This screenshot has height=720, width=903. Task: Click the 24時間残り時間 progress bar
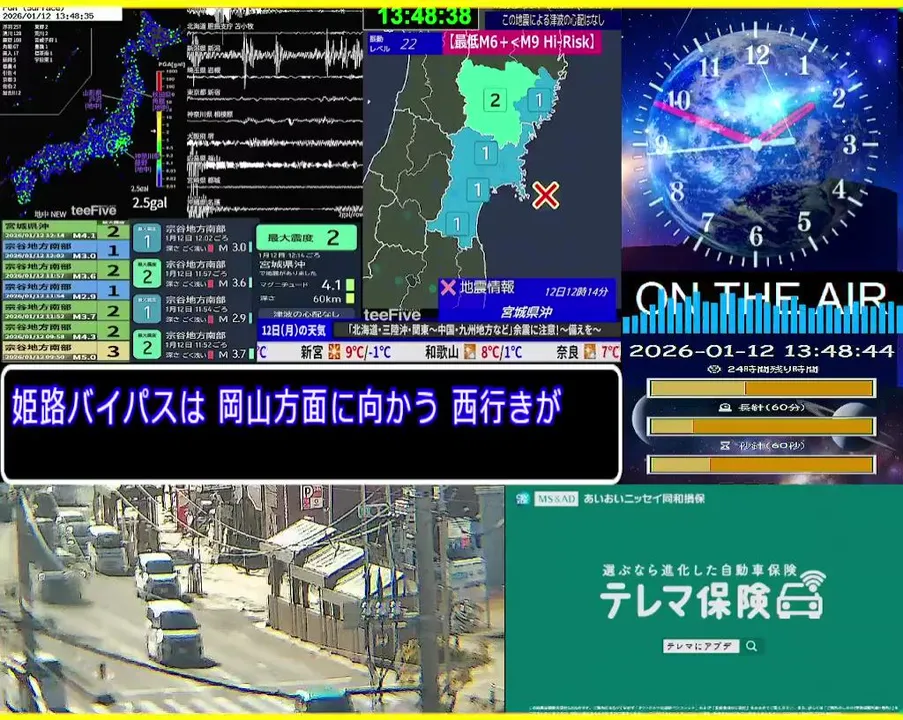(x=762, y=388)
